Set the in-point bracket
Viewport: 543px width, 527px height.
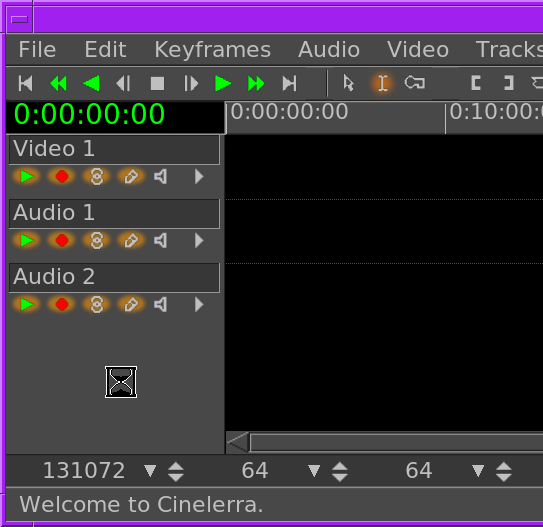point(476,83)
